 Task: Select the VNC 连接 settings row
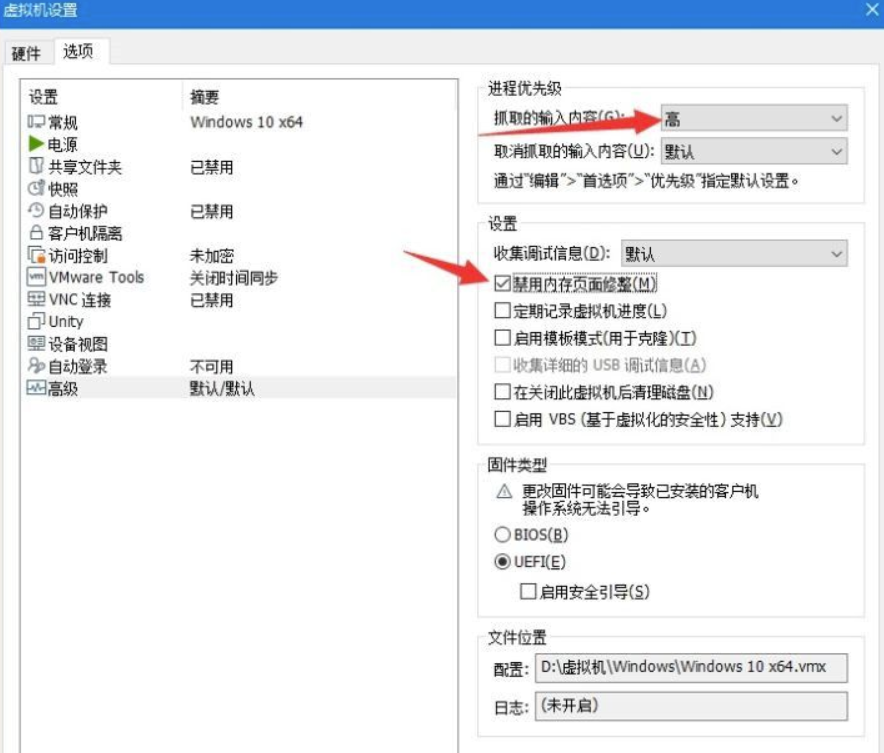pos(240,299)
